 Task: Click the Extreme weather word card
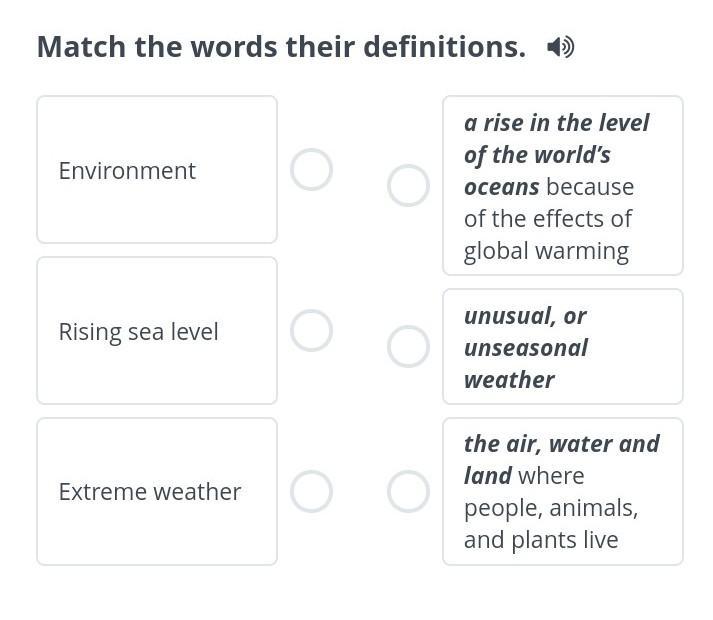157,492
